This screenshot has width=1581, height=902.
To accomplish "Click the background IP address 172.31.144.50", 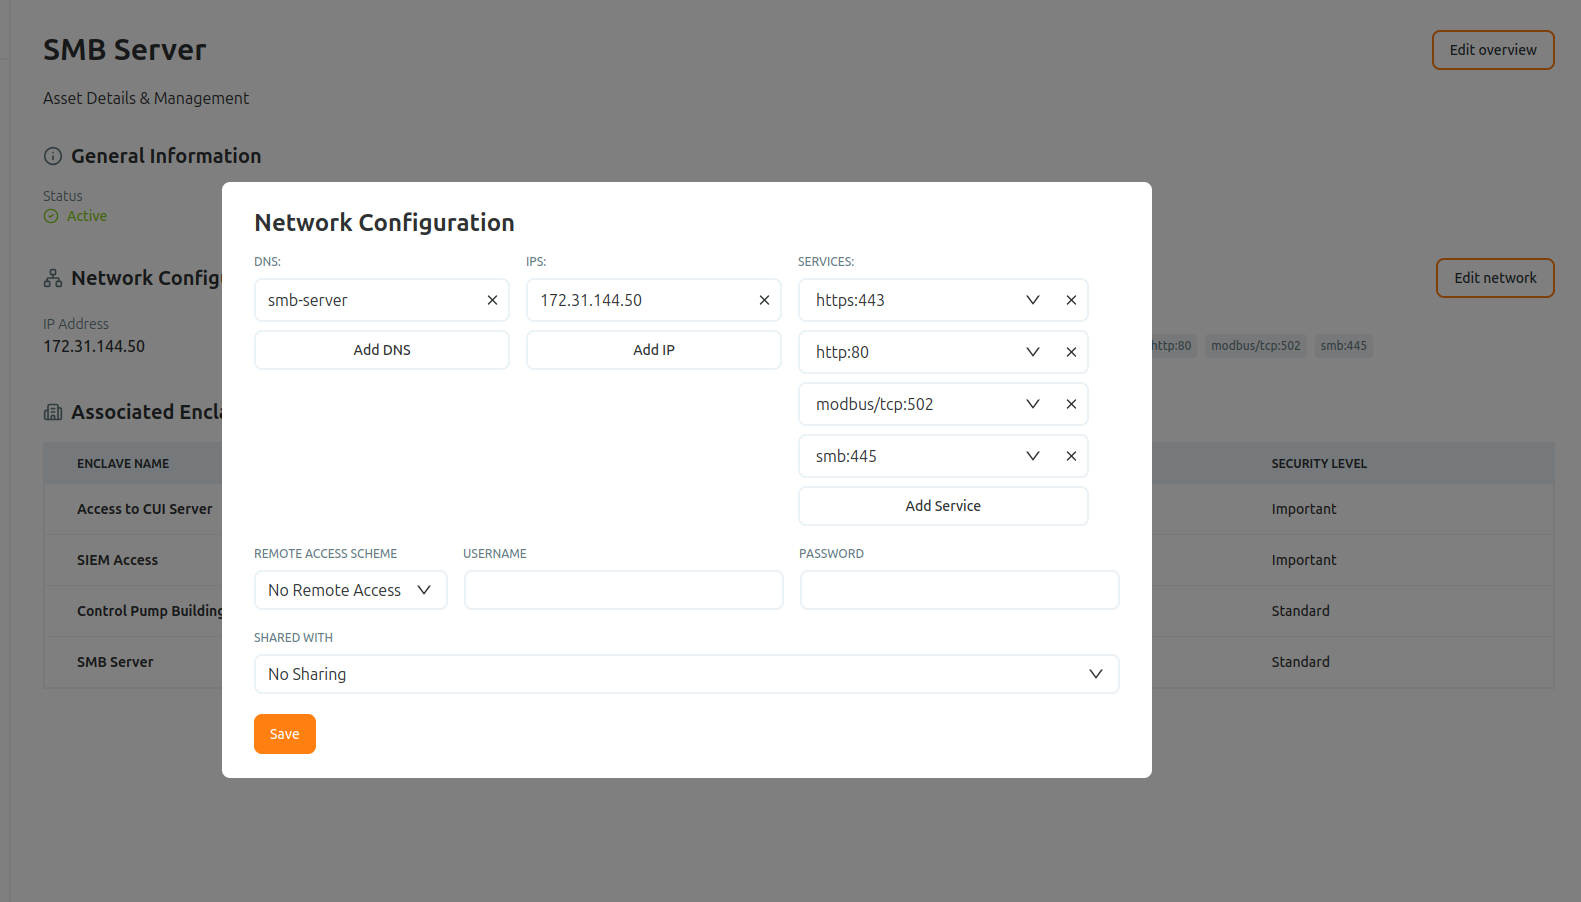I will tap(94, 346).
